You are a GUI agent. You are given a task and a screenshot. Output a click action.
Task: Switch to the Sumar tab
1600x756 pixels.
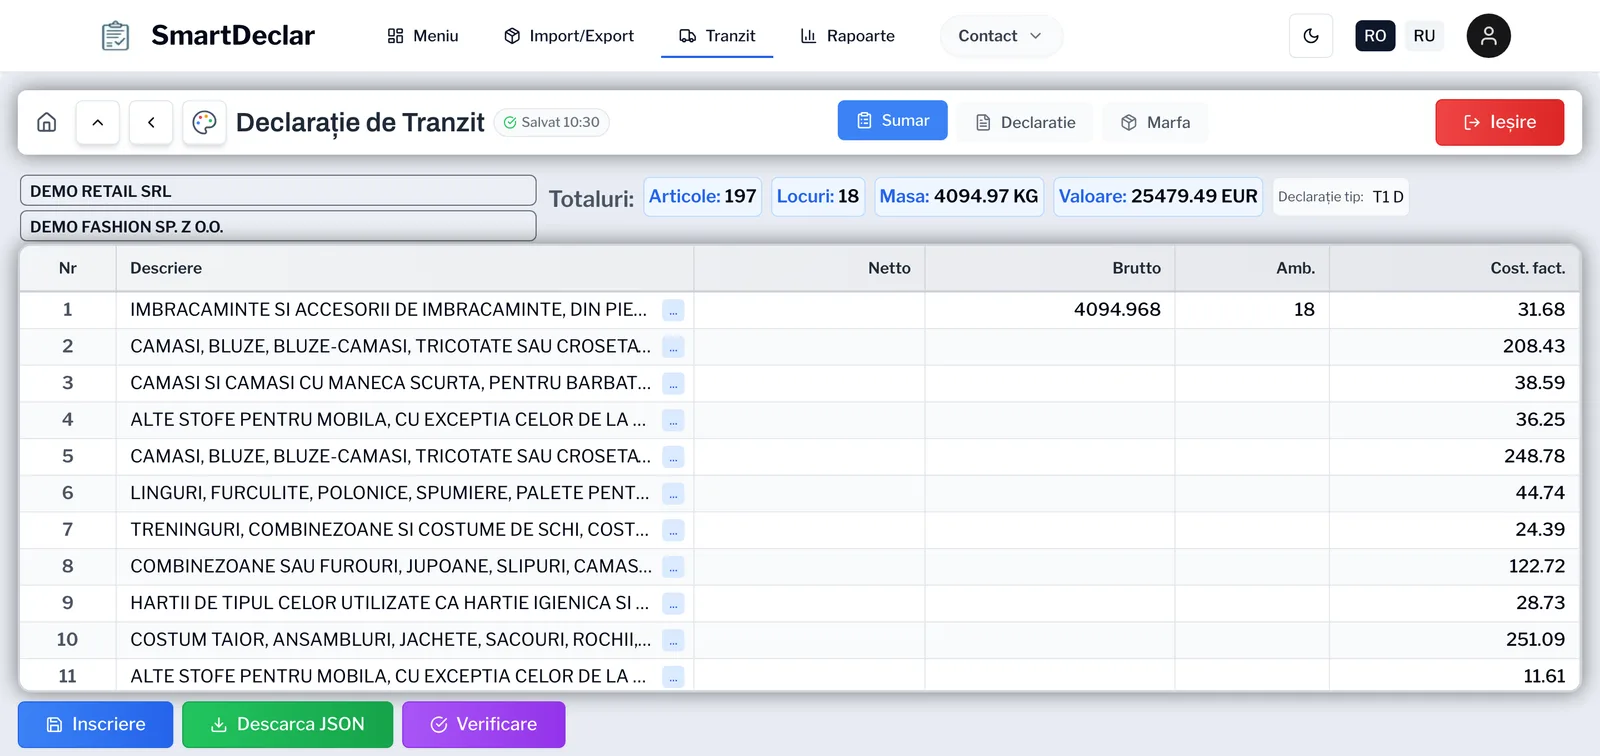pos(893,121)
